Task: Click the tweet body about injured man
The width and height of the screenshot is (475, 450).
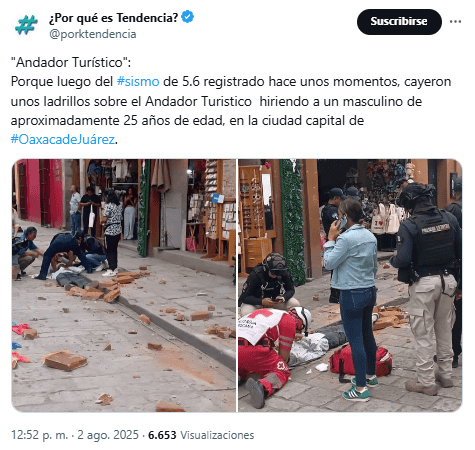Action: pyautogui.click(x=231, y=110)
